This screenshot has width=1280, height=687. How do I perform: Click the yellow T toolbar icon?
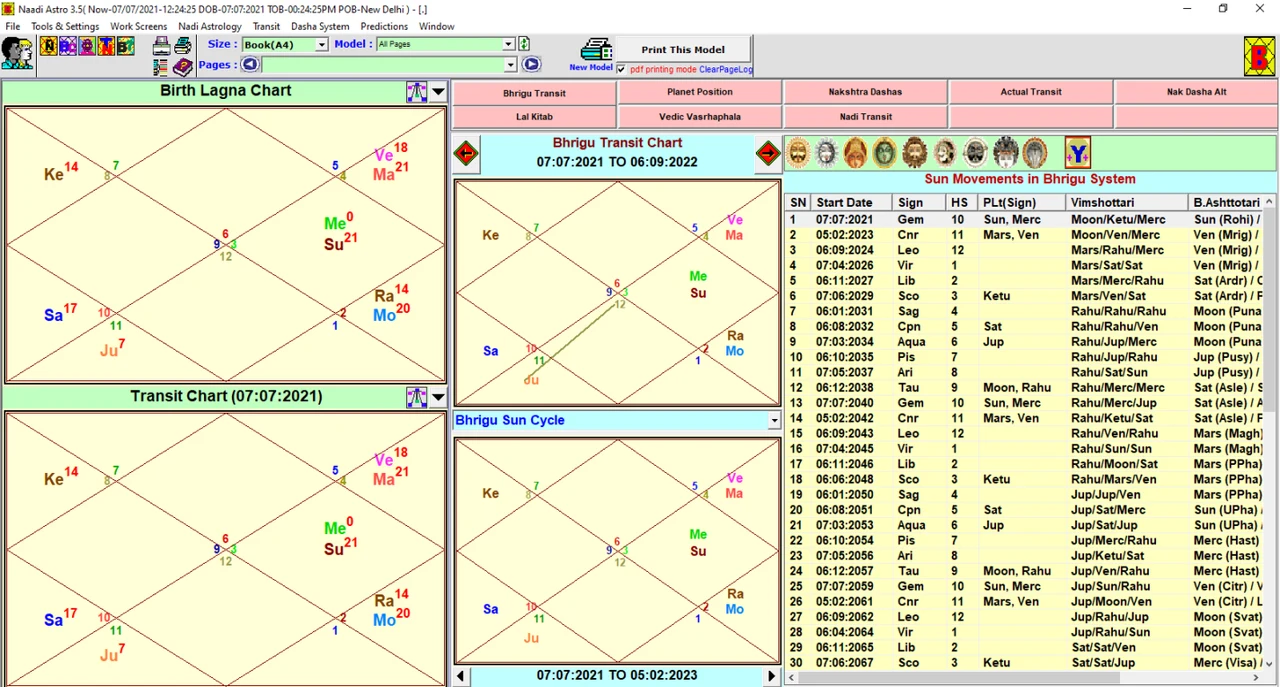coord(107,45)
